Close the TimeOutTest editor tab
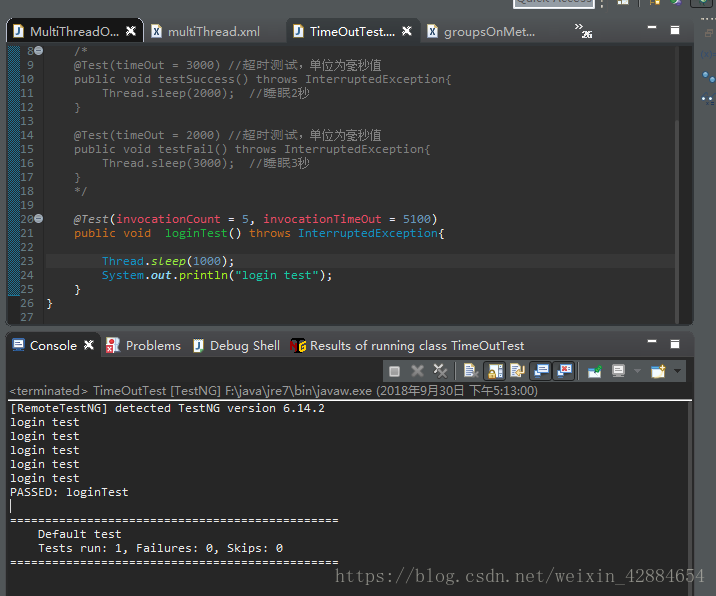 point(407,31)
